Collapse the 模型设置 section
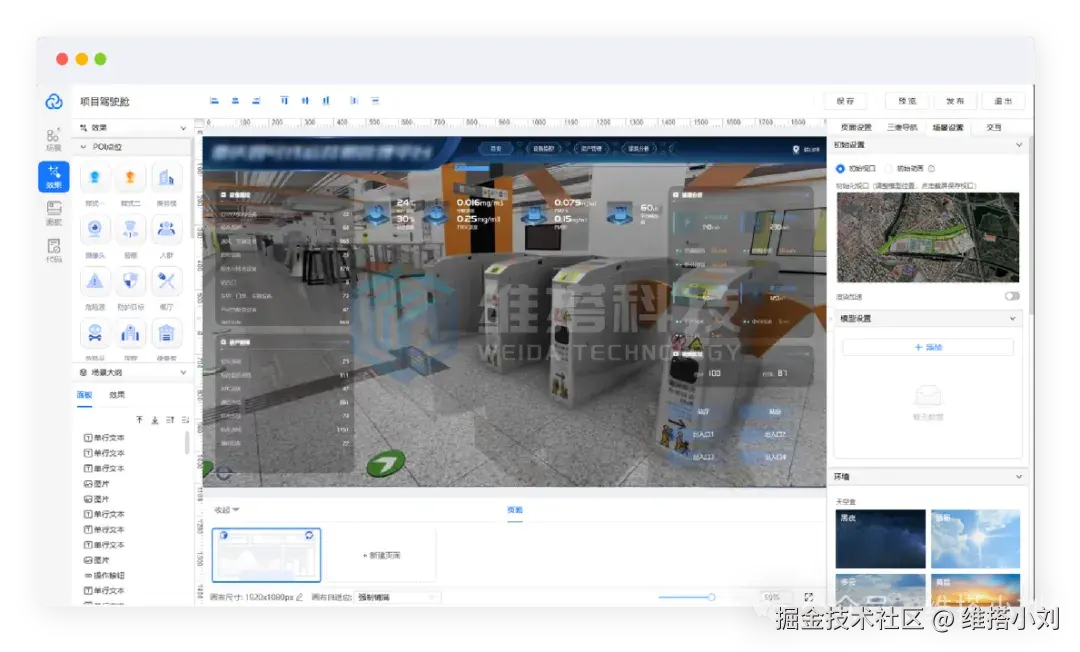 1012,319
